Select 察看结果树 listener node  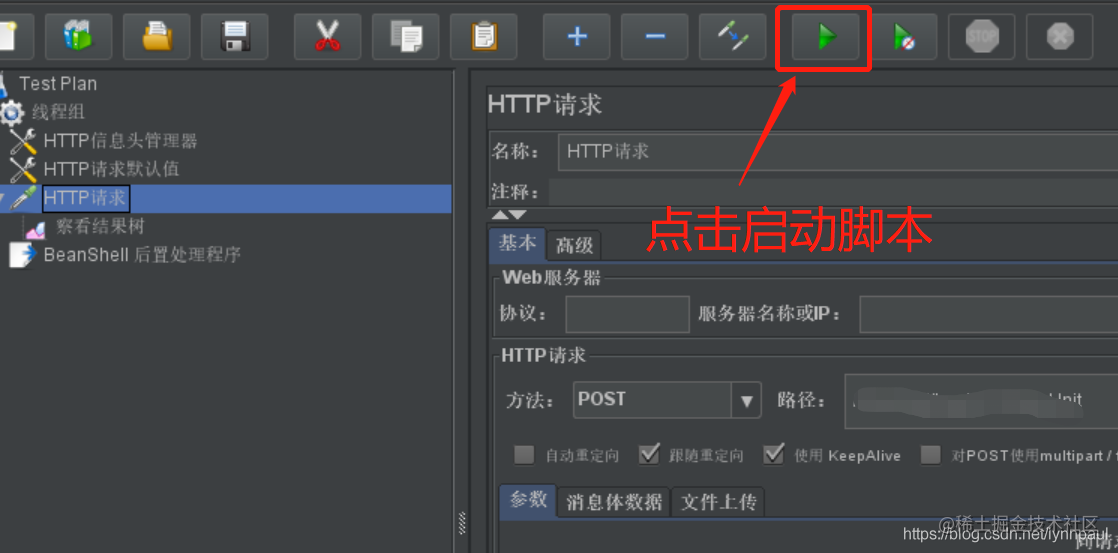(101, 227)
